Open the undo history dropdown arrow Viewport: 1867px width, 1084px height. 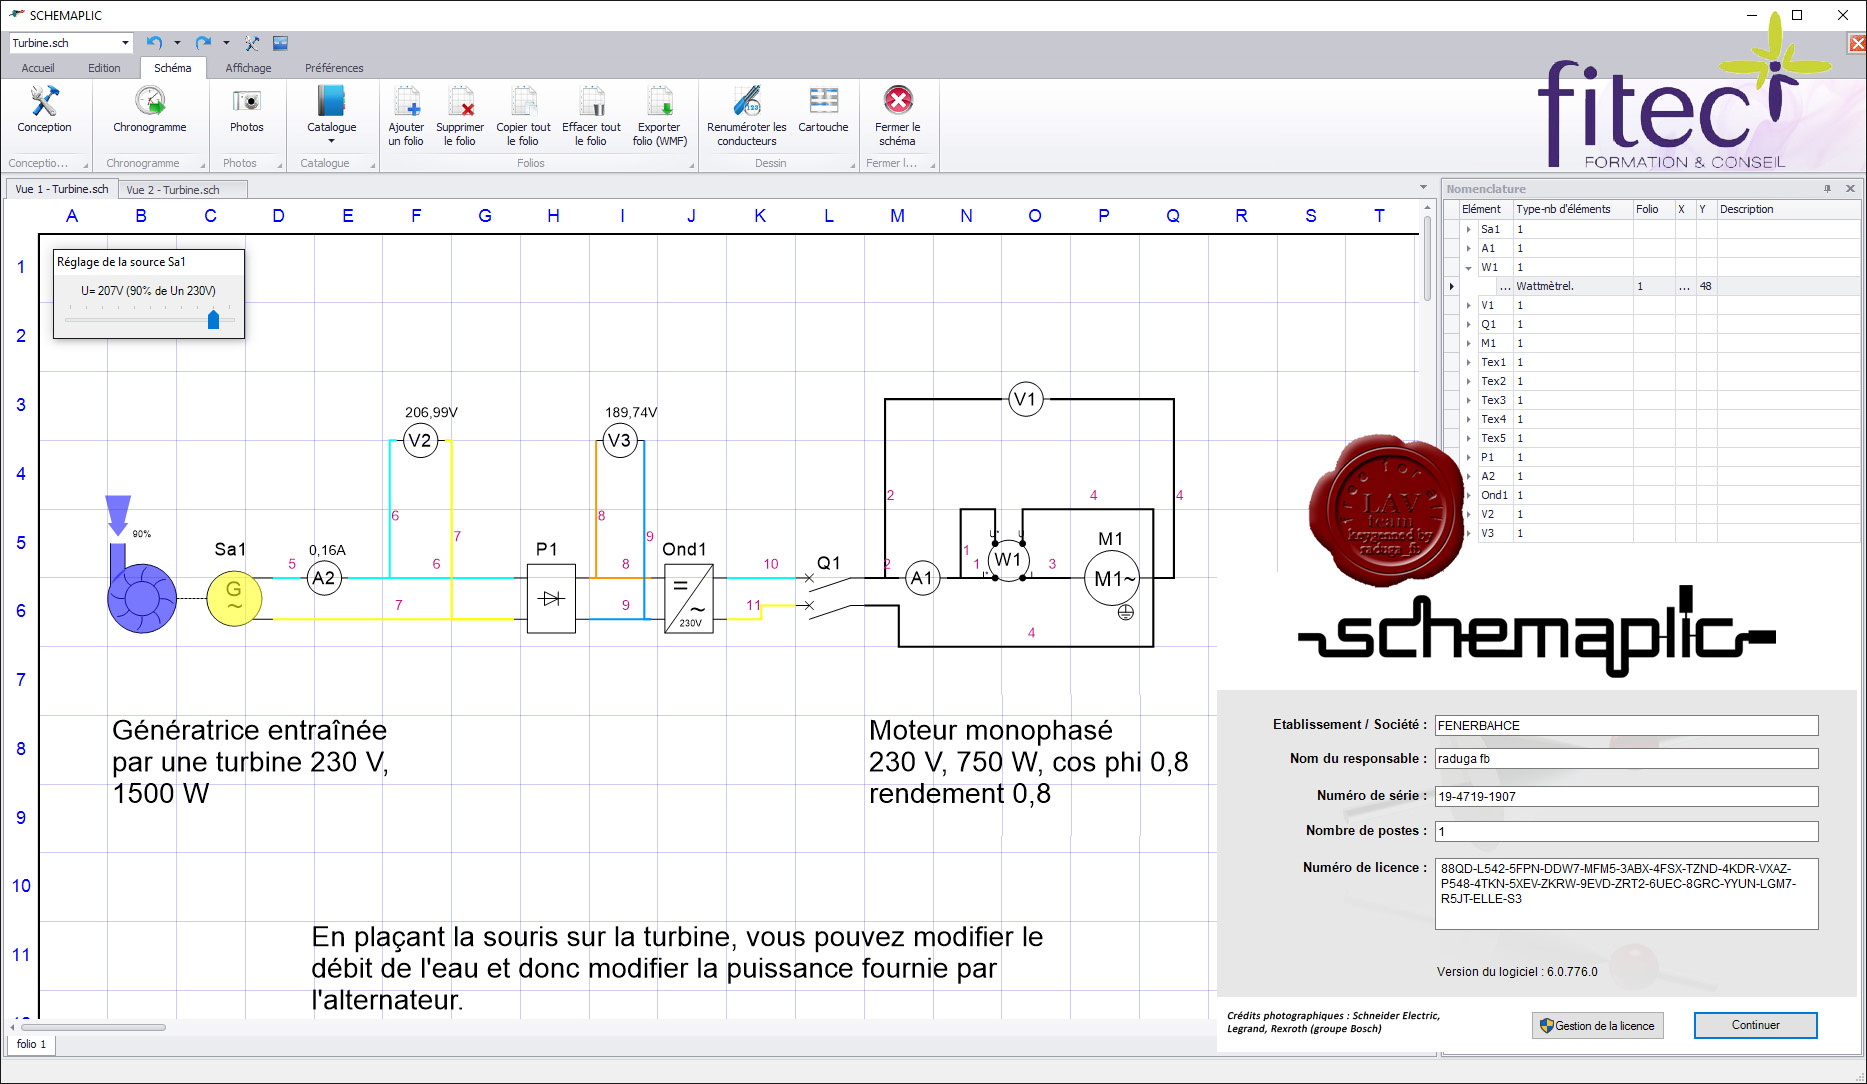[177, 43]
